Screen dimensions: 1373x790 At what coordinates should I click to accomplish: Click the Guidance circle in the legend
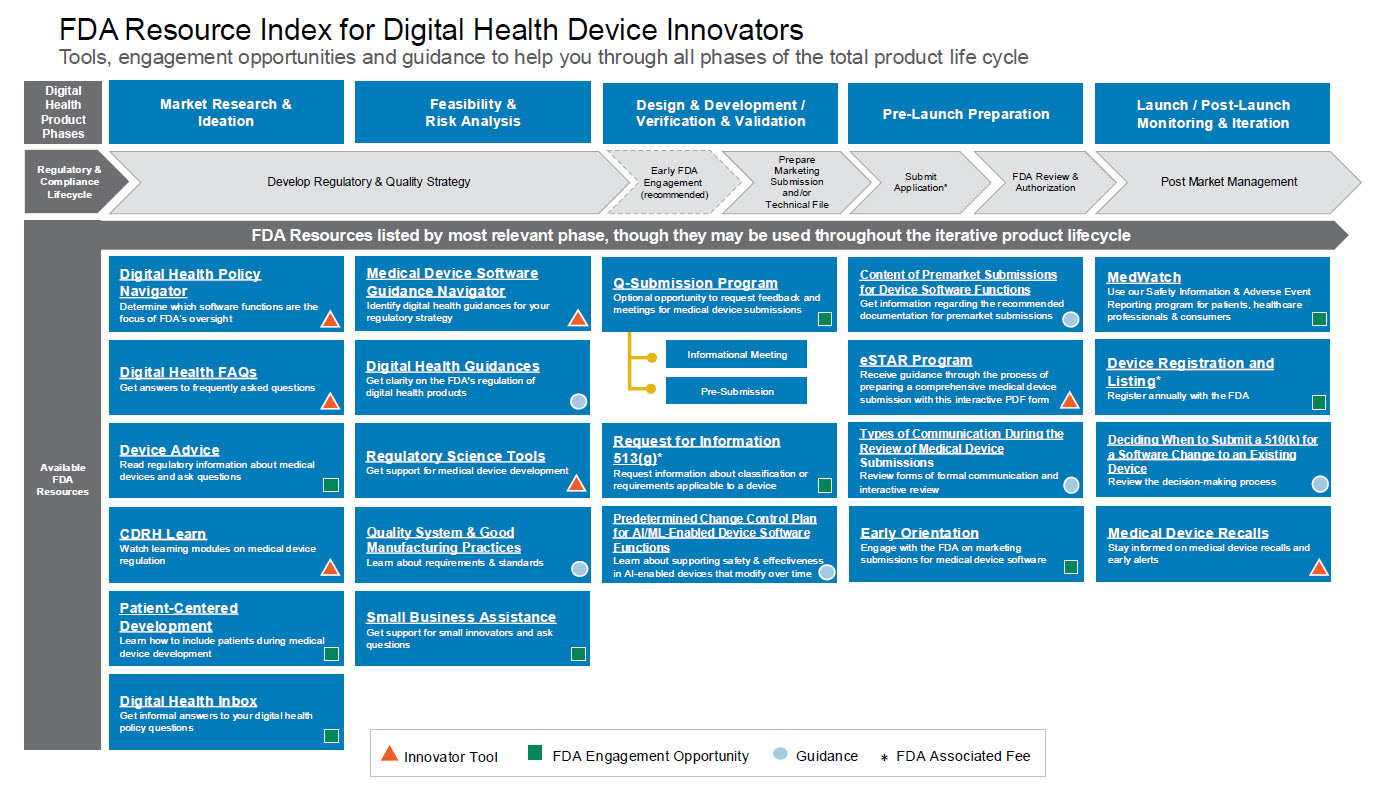[780, 755]
